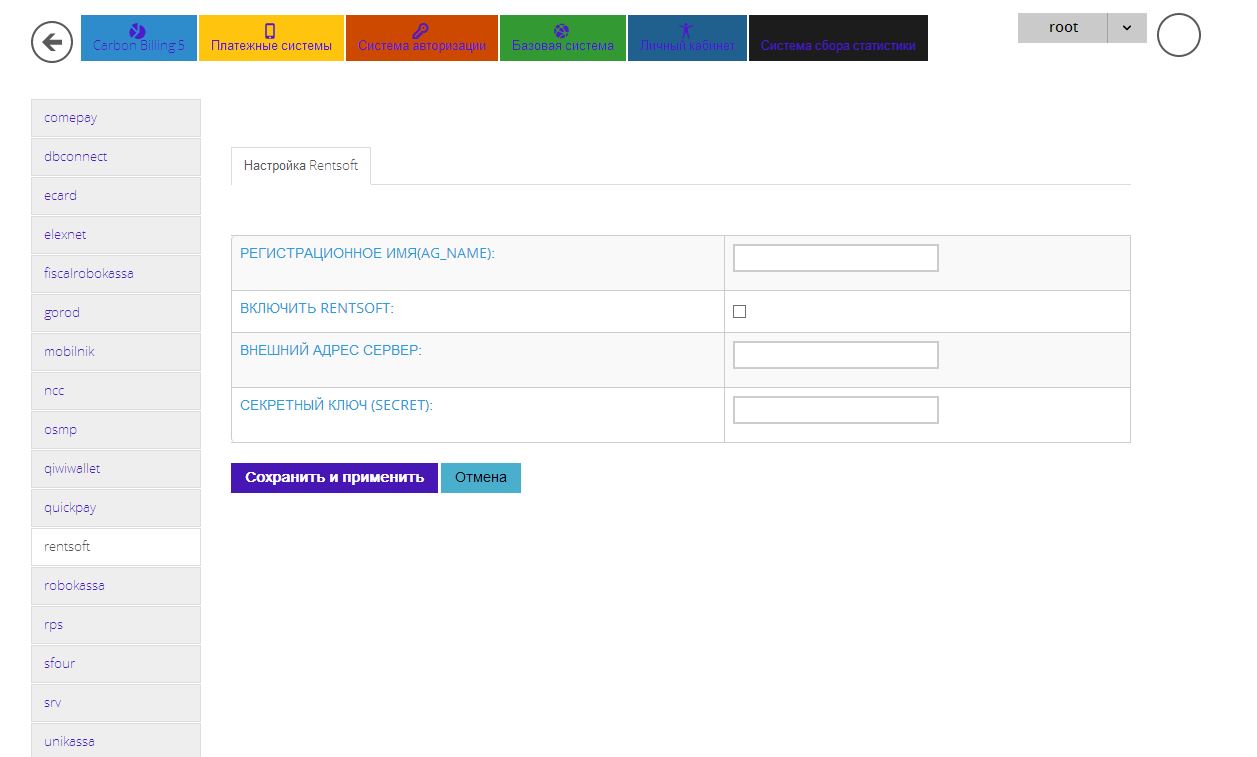
Task: Focus the Секретный ключ input field
Action: pyautogui.click(x=835, y=410)
